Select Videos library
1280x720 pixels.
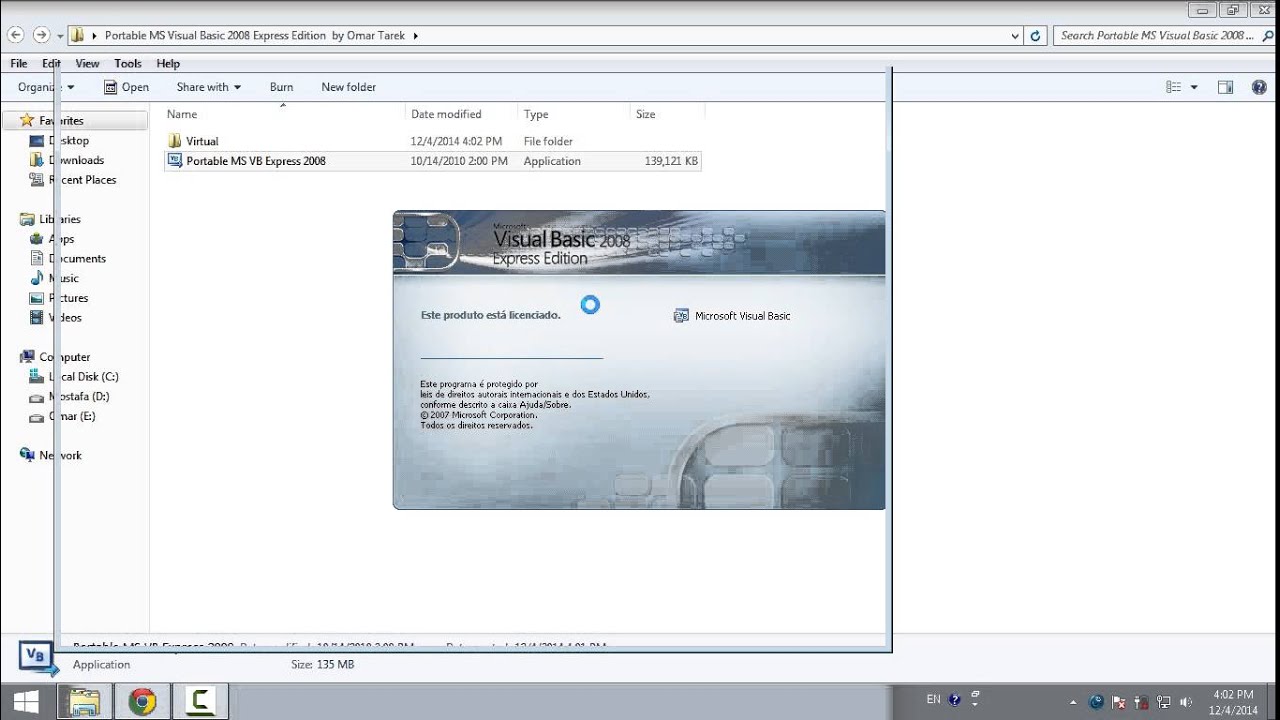coord(57,317)
